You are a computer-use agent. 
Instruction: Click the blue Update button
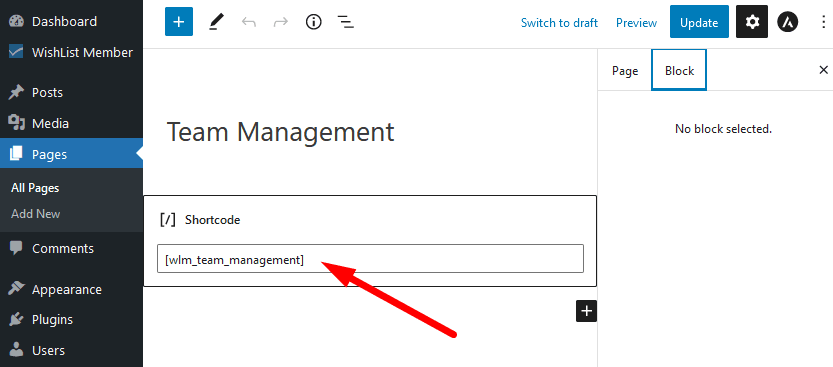point(699,22)
